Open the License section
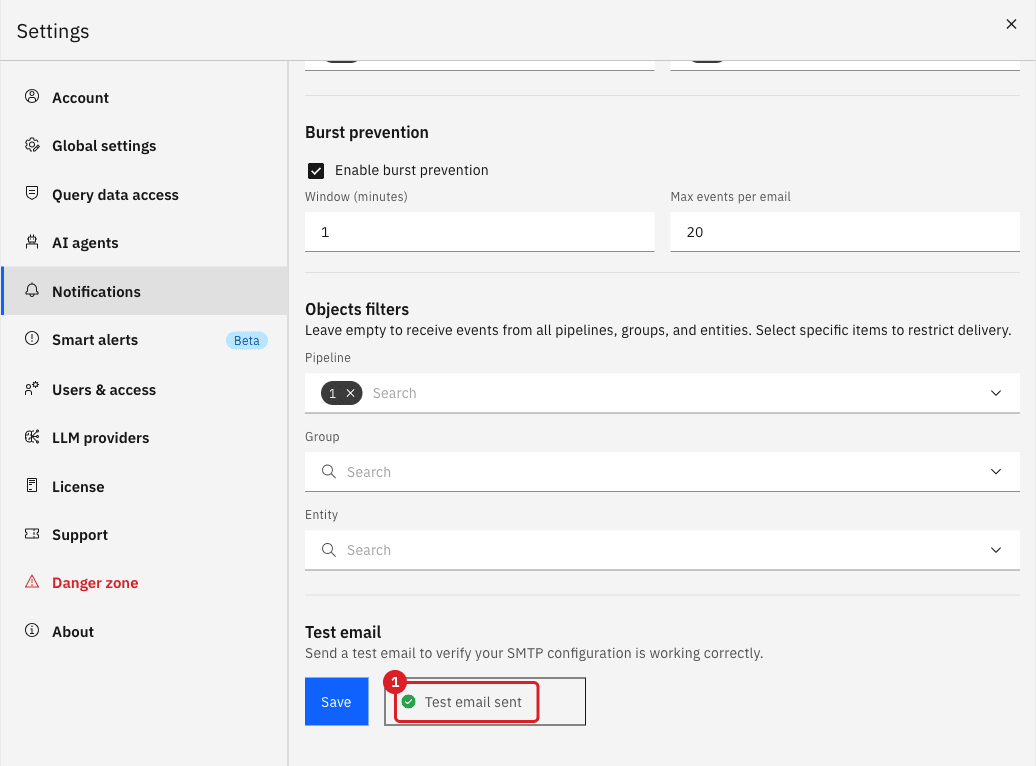 [145, 486]
